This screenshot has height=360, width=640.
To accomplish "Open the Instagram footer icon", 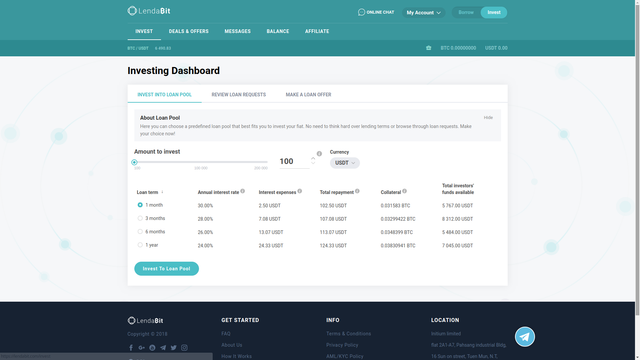I will click(x=184, y=348).
